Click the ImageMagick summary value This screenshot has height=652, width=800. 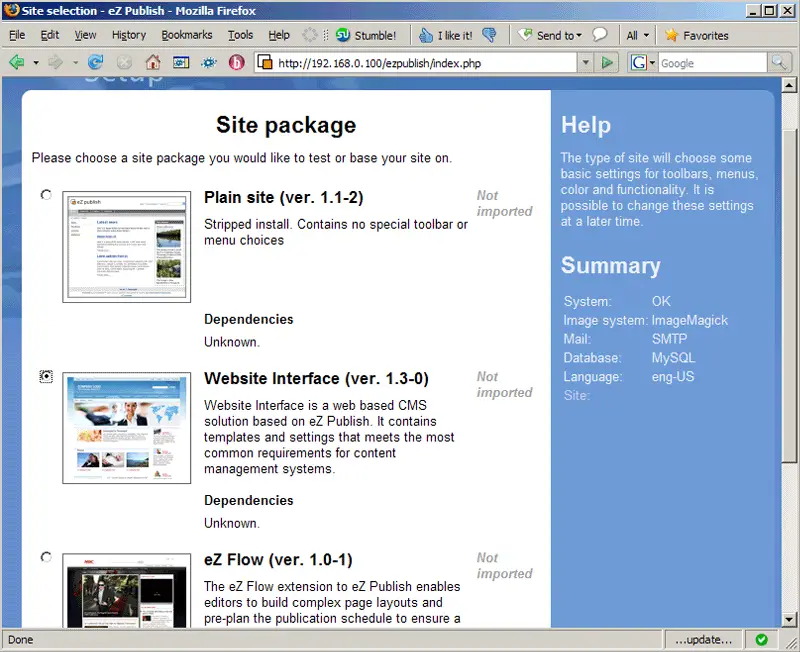click(x=689, y=320)
